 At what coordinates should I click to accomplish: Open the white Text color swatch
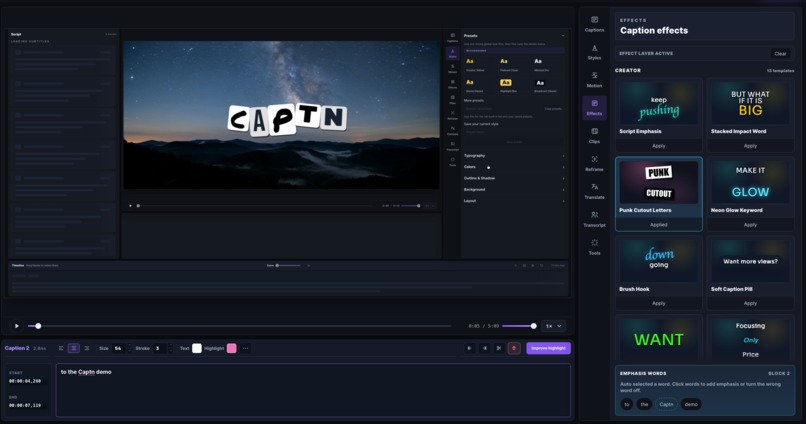197,348
